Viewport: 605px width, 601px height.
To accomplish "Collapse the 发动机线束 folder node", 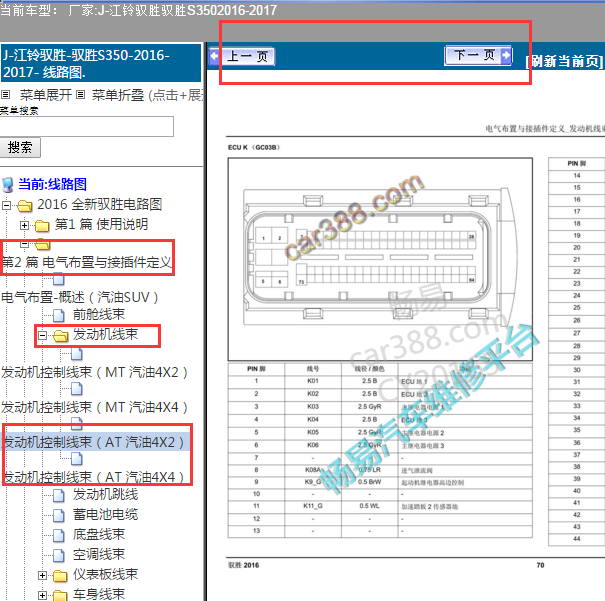I will [42, 336].
